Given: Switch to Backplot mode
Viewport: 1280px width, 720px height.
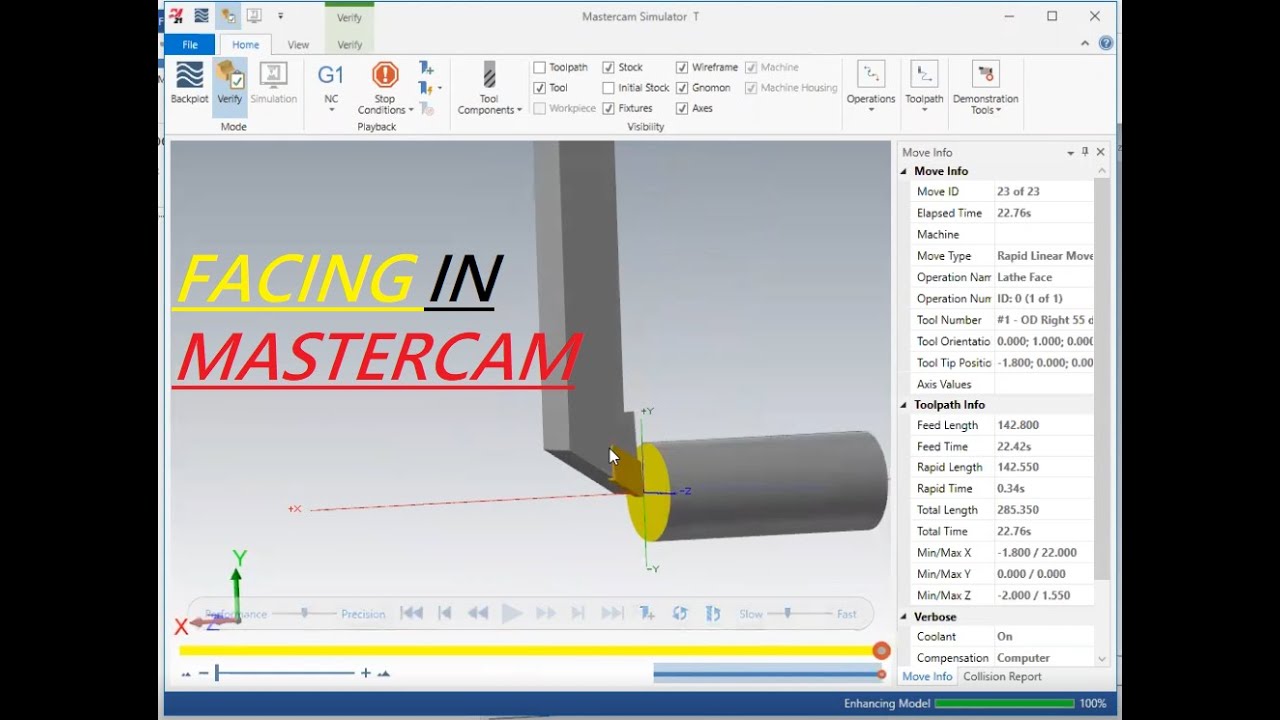Looking at the screenshot, I should pyautogui.click(x=189, y=83).
